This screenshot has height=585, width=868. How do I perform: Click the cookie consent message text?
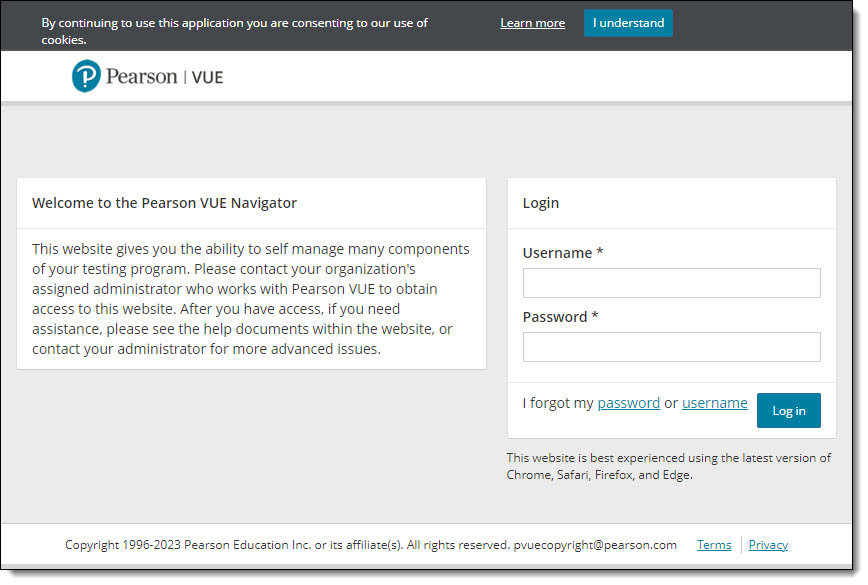pyautogui.click(x=234, y=31)
